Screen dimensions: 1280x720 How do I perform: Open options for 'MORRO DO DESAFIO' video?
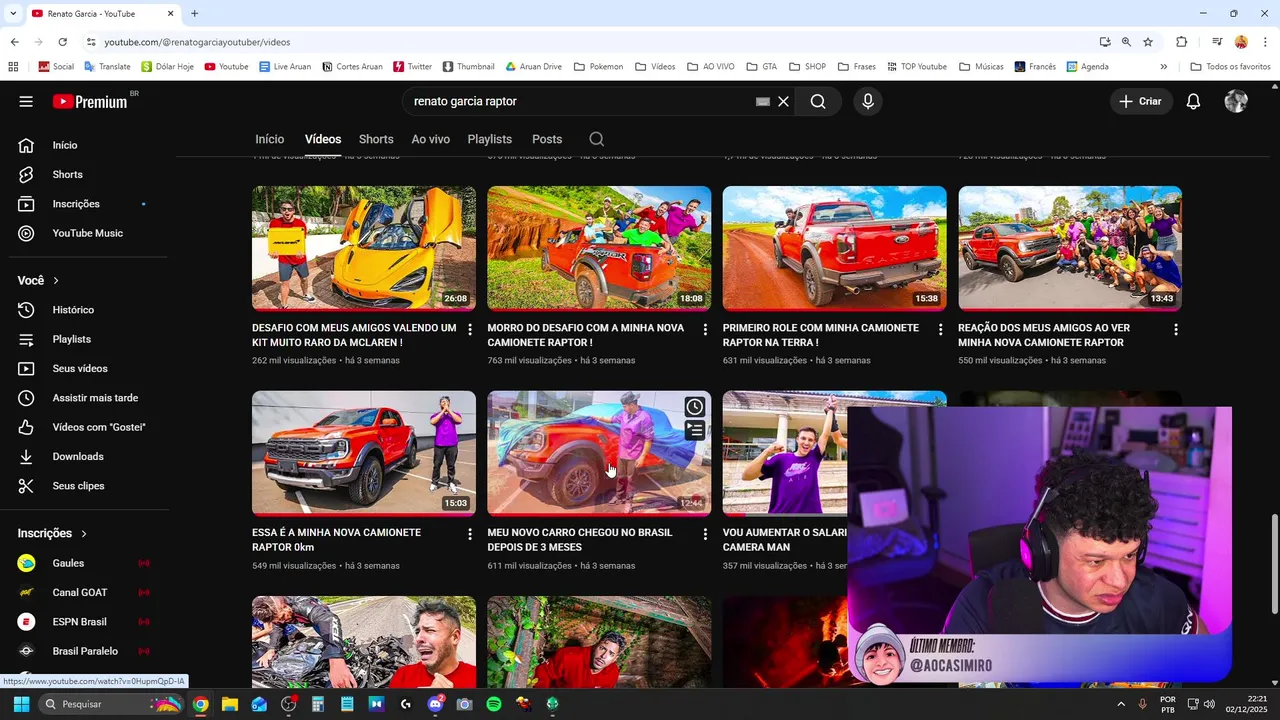[705, 329]
